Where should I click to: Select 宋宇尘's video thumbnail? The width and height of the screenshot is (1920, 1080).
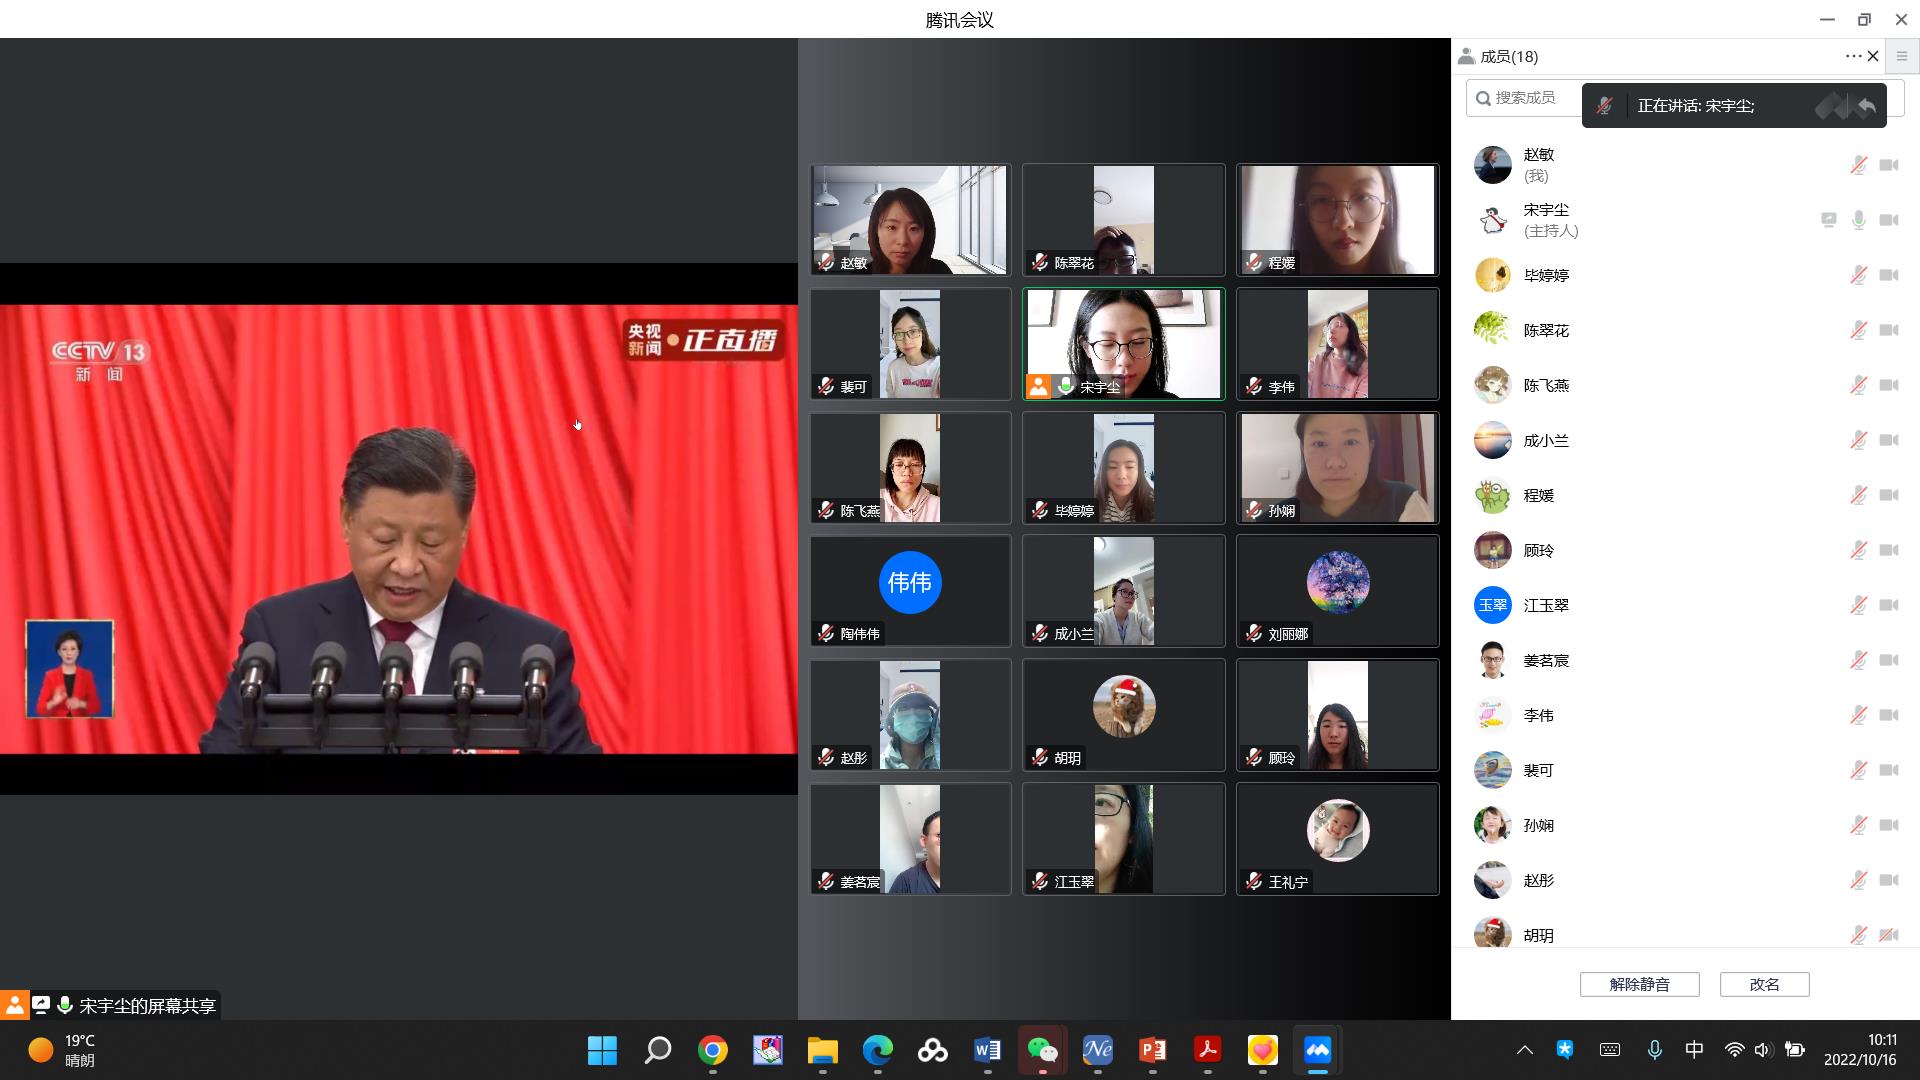pyautogui.click(x=1123, y=344)
